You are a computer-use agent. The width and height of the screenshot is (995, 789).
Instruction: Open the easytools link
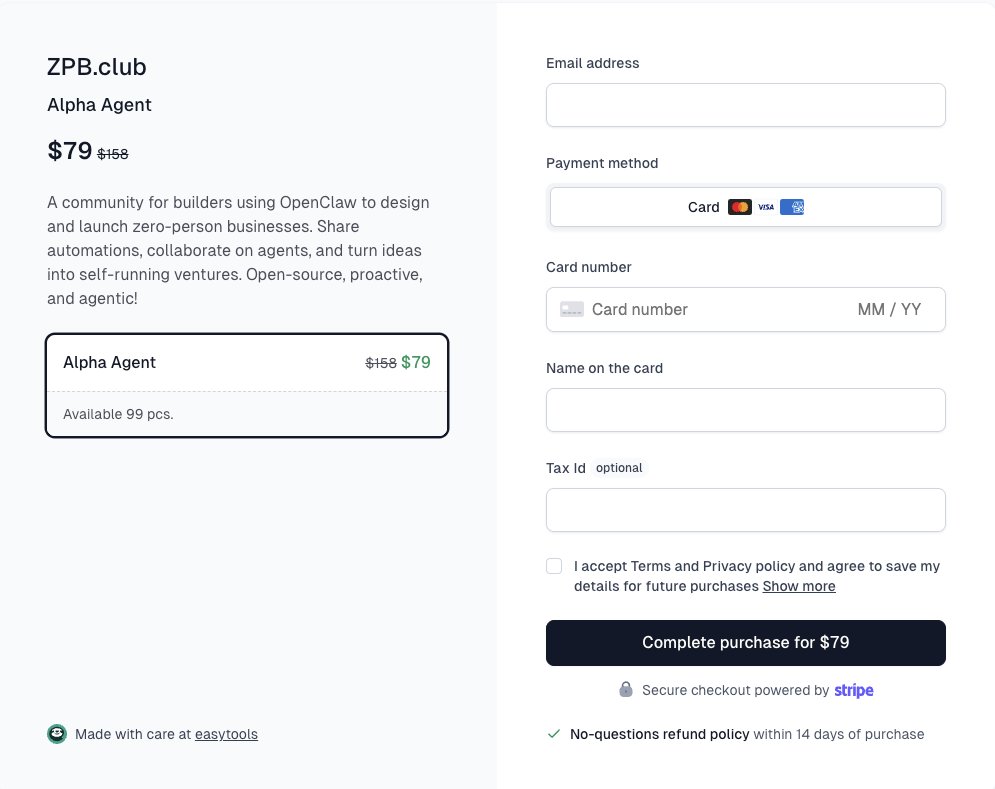point(226,734)
